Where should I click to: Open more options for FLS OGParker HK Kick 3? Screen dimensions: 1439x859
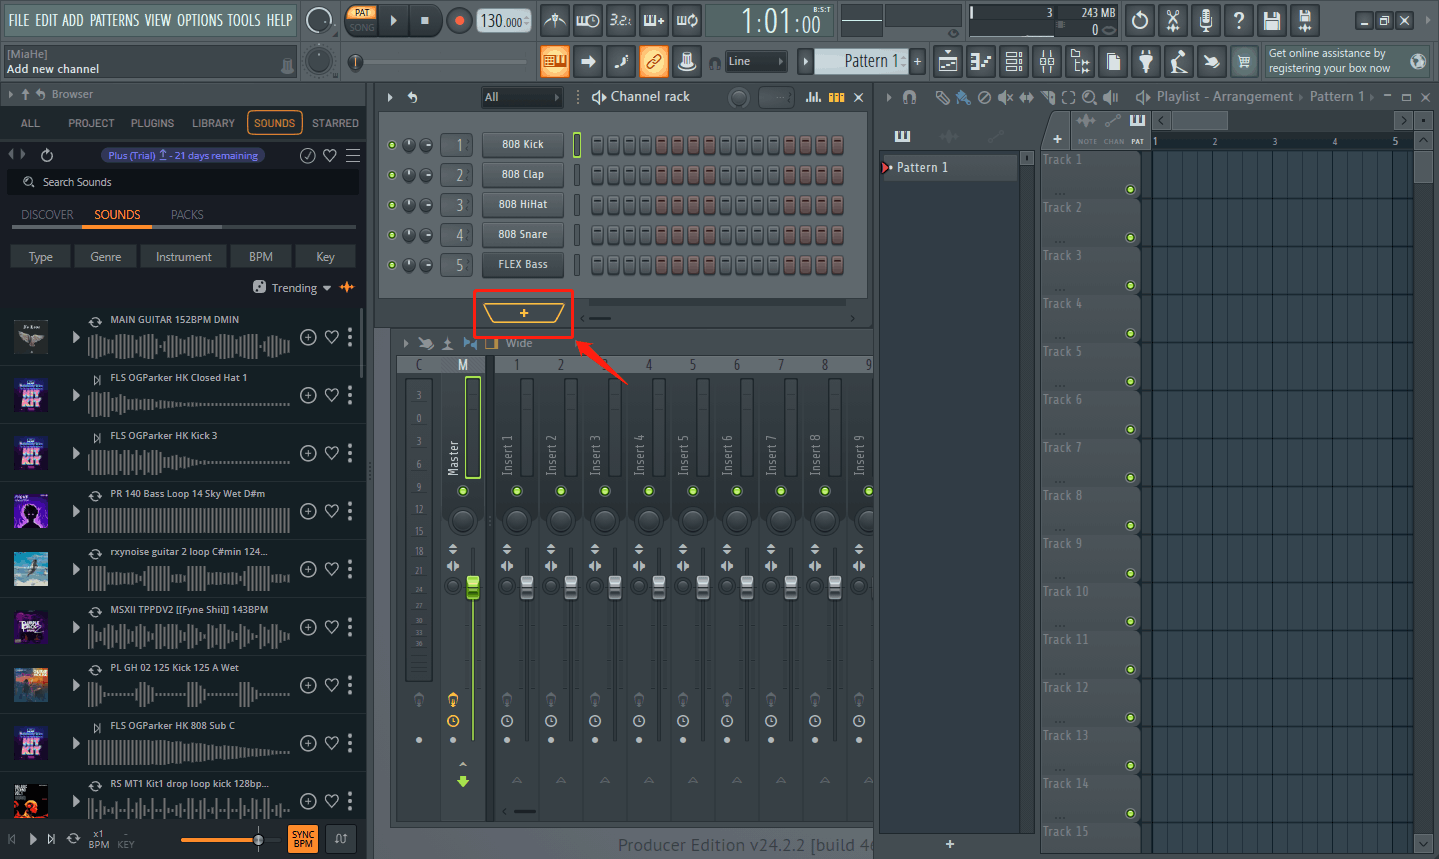pos(350,453)
